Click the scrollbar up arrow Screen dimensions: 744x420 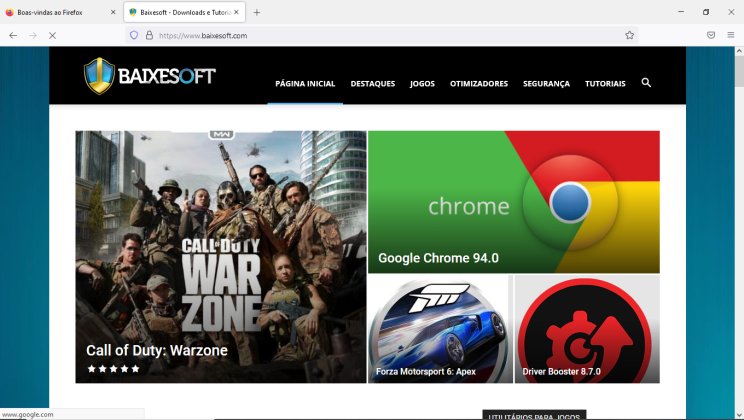tap(739, 50)
